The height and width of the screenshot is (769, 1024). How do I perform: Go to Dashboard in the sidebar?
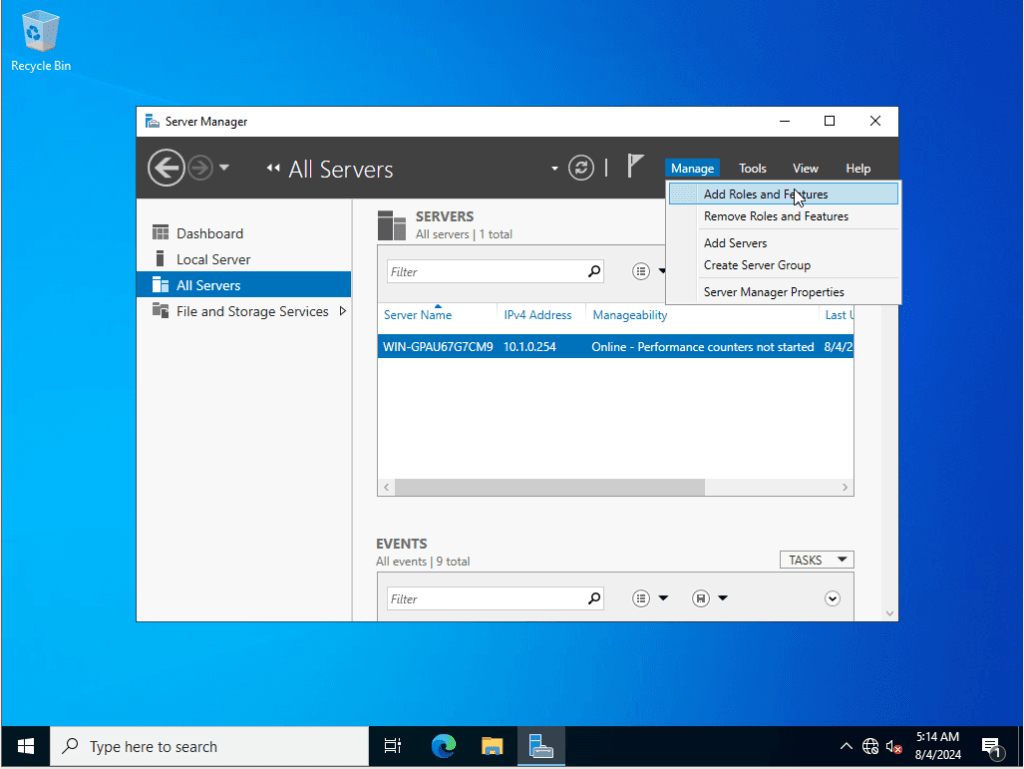[x=209, y=233]
